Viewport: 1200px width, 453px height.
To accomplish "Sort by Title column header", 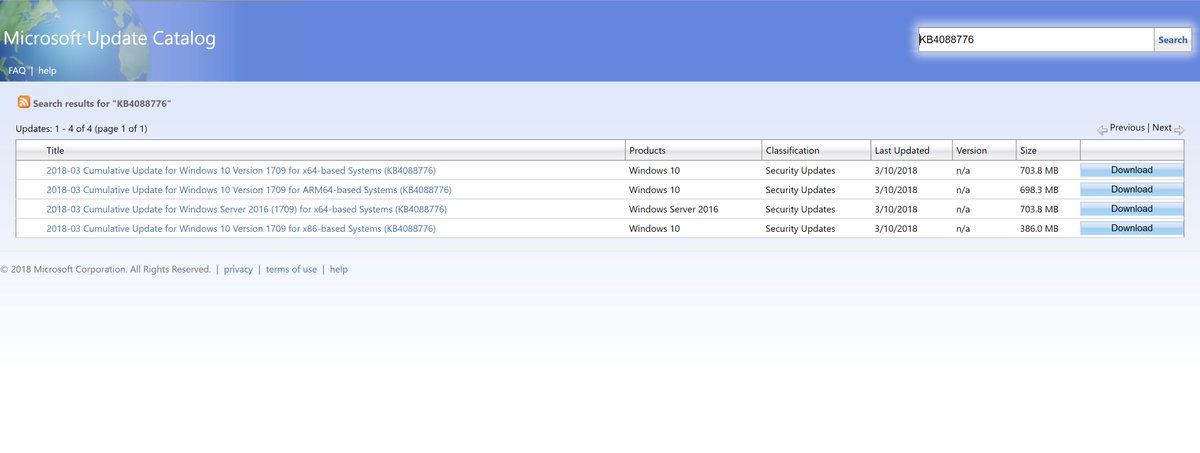I will (x=55, y=151).
